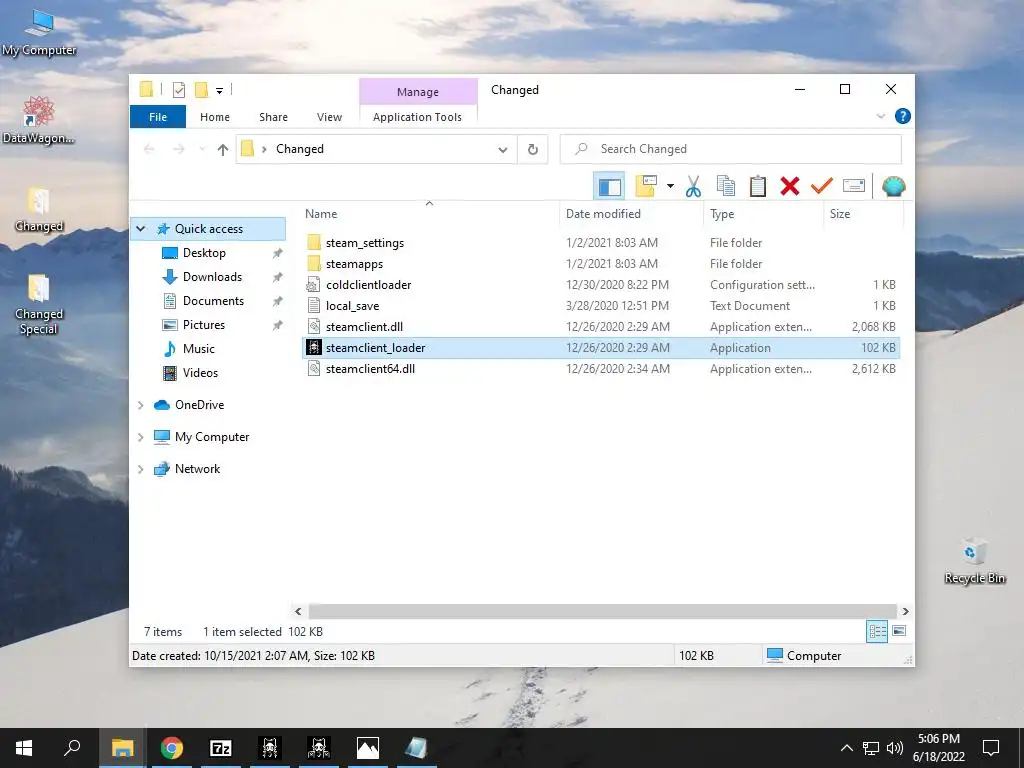Click the clipboard Paste icon
Image resolution: width=1024 pixels, height=768 pixels.
tap(758, 187)
